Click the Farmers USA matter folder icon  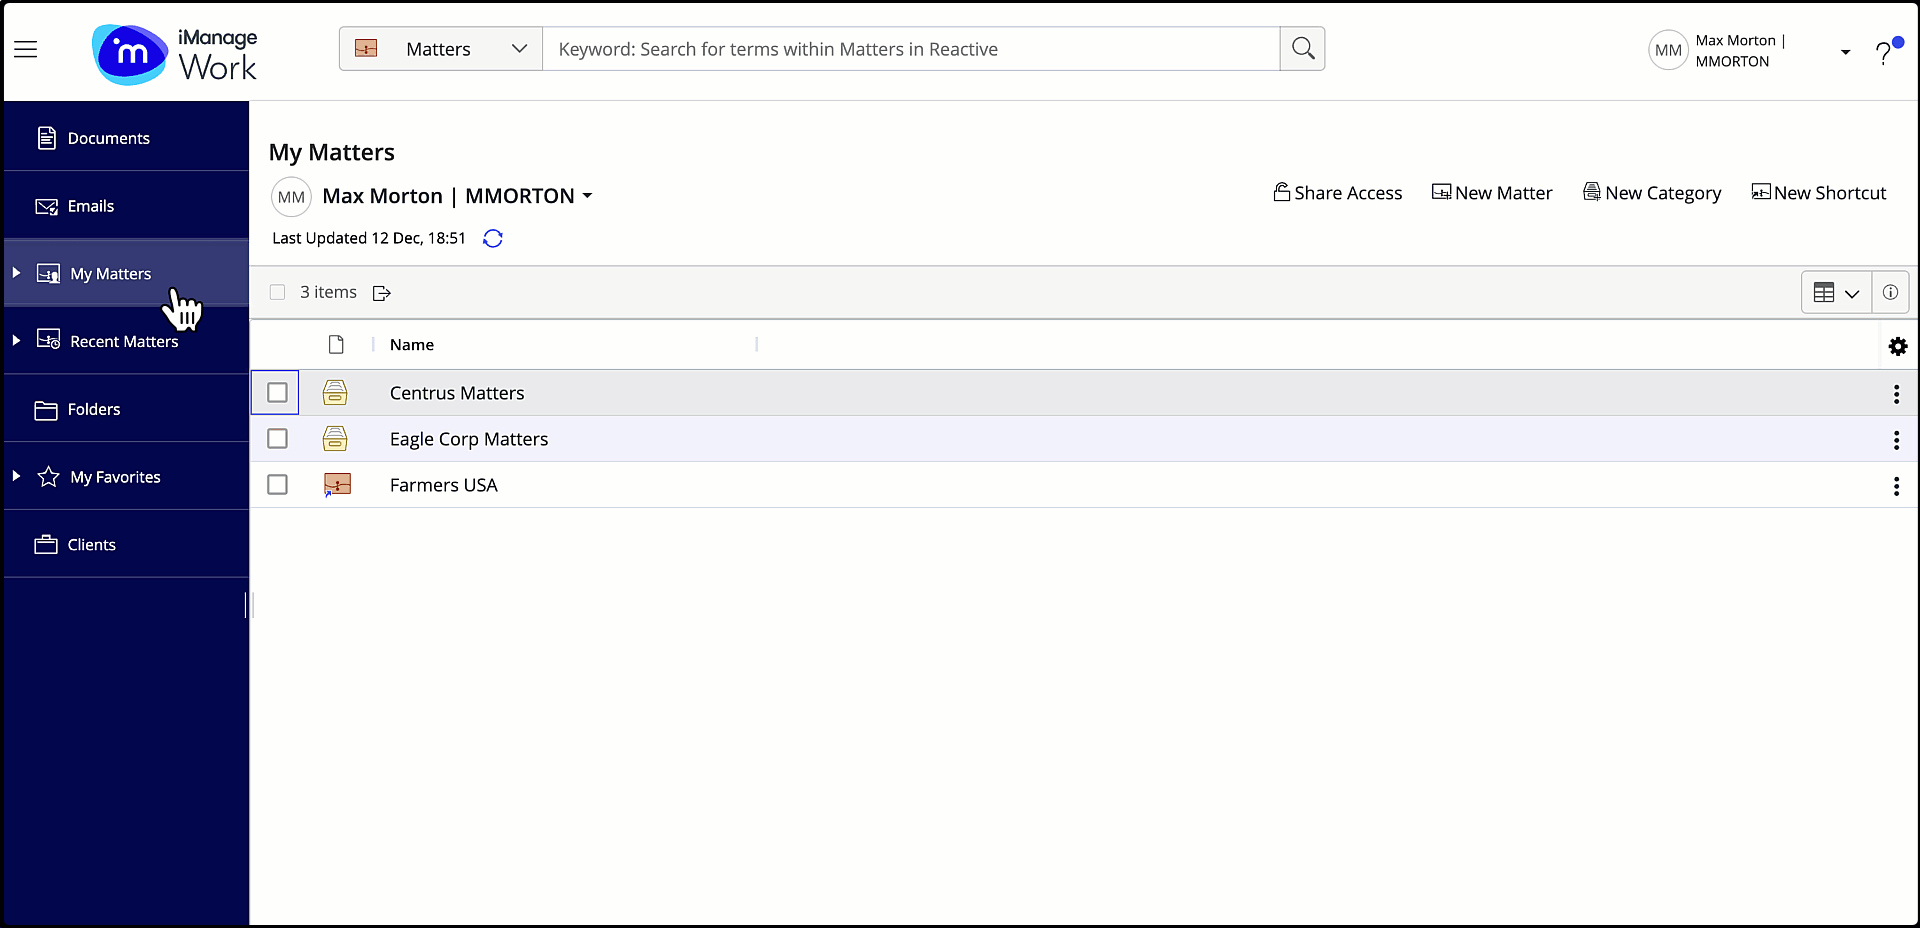(x=336, y=484)
